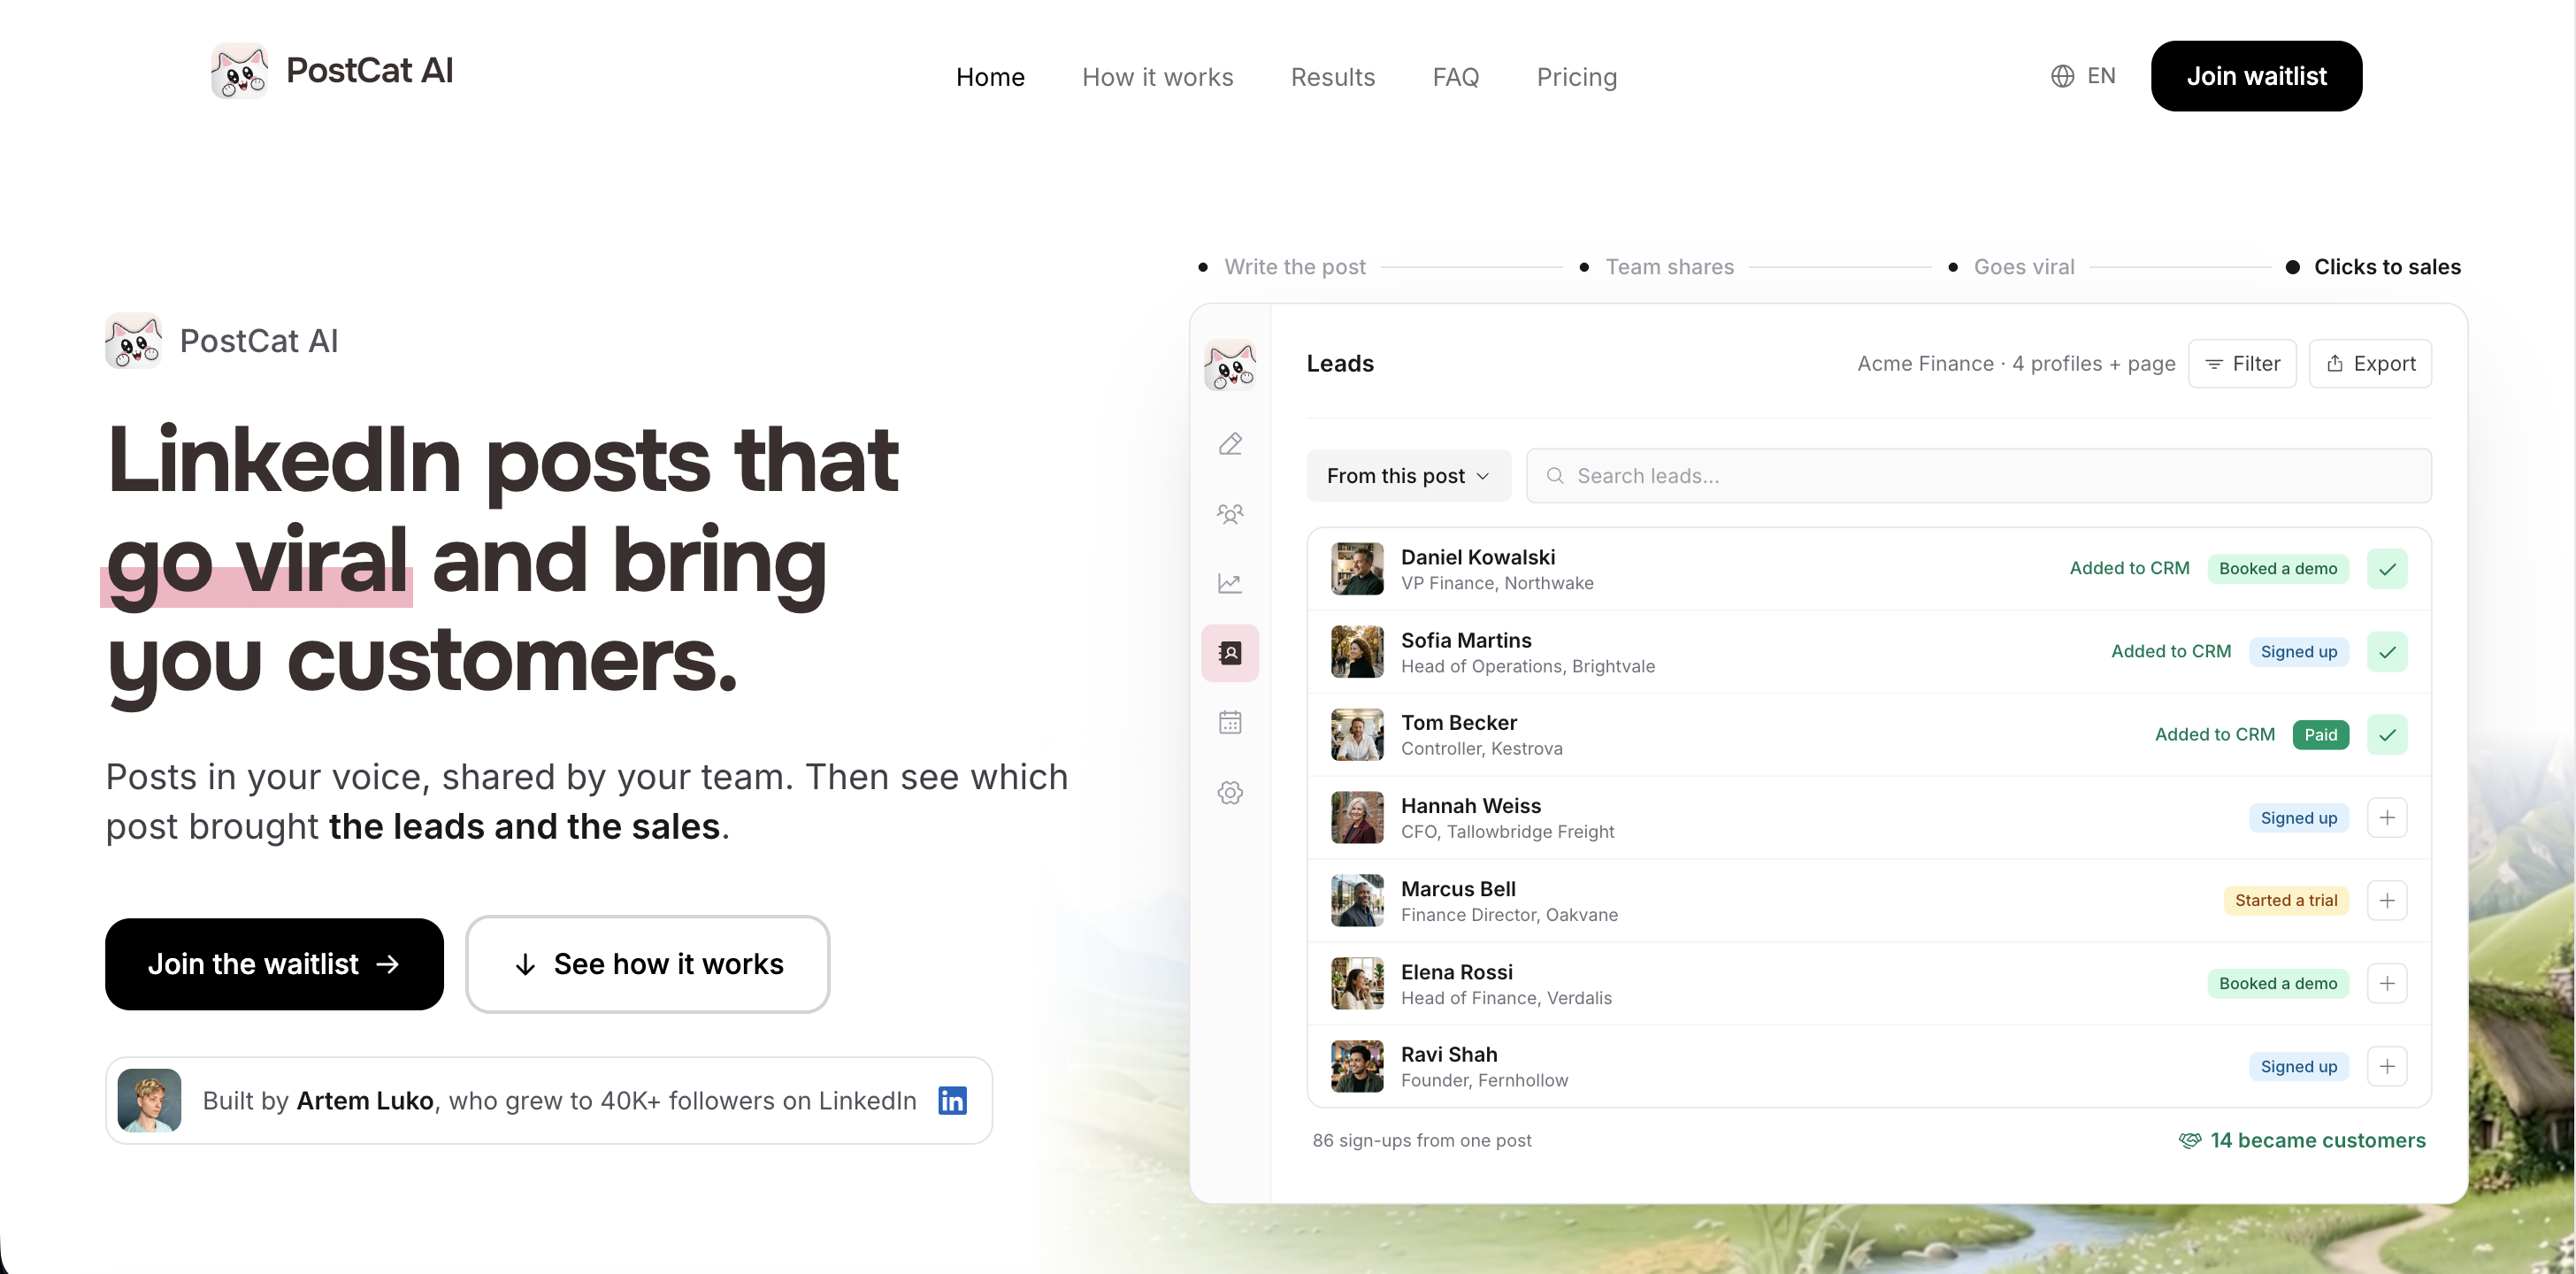The height and width of the screenshot is (1274, 2576).
Task: Open the settings gear sidebar icon
Action: [1230, 793]
